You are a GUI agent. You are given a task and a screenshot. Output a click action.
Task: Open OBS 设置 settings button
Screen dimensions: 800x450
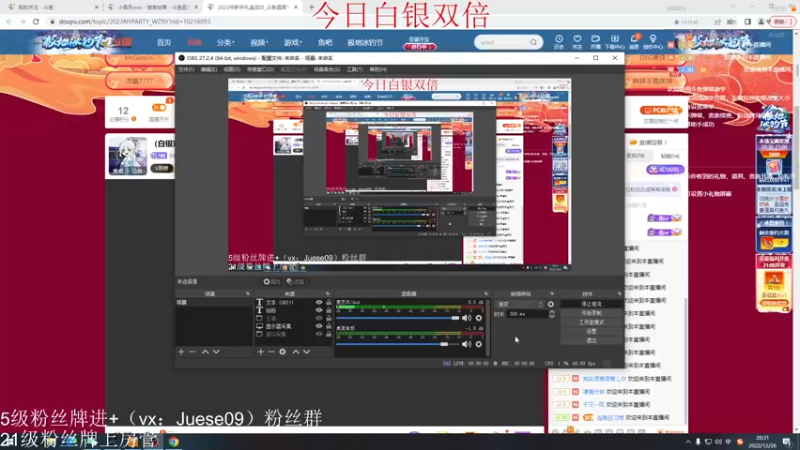tap(591, 331)
